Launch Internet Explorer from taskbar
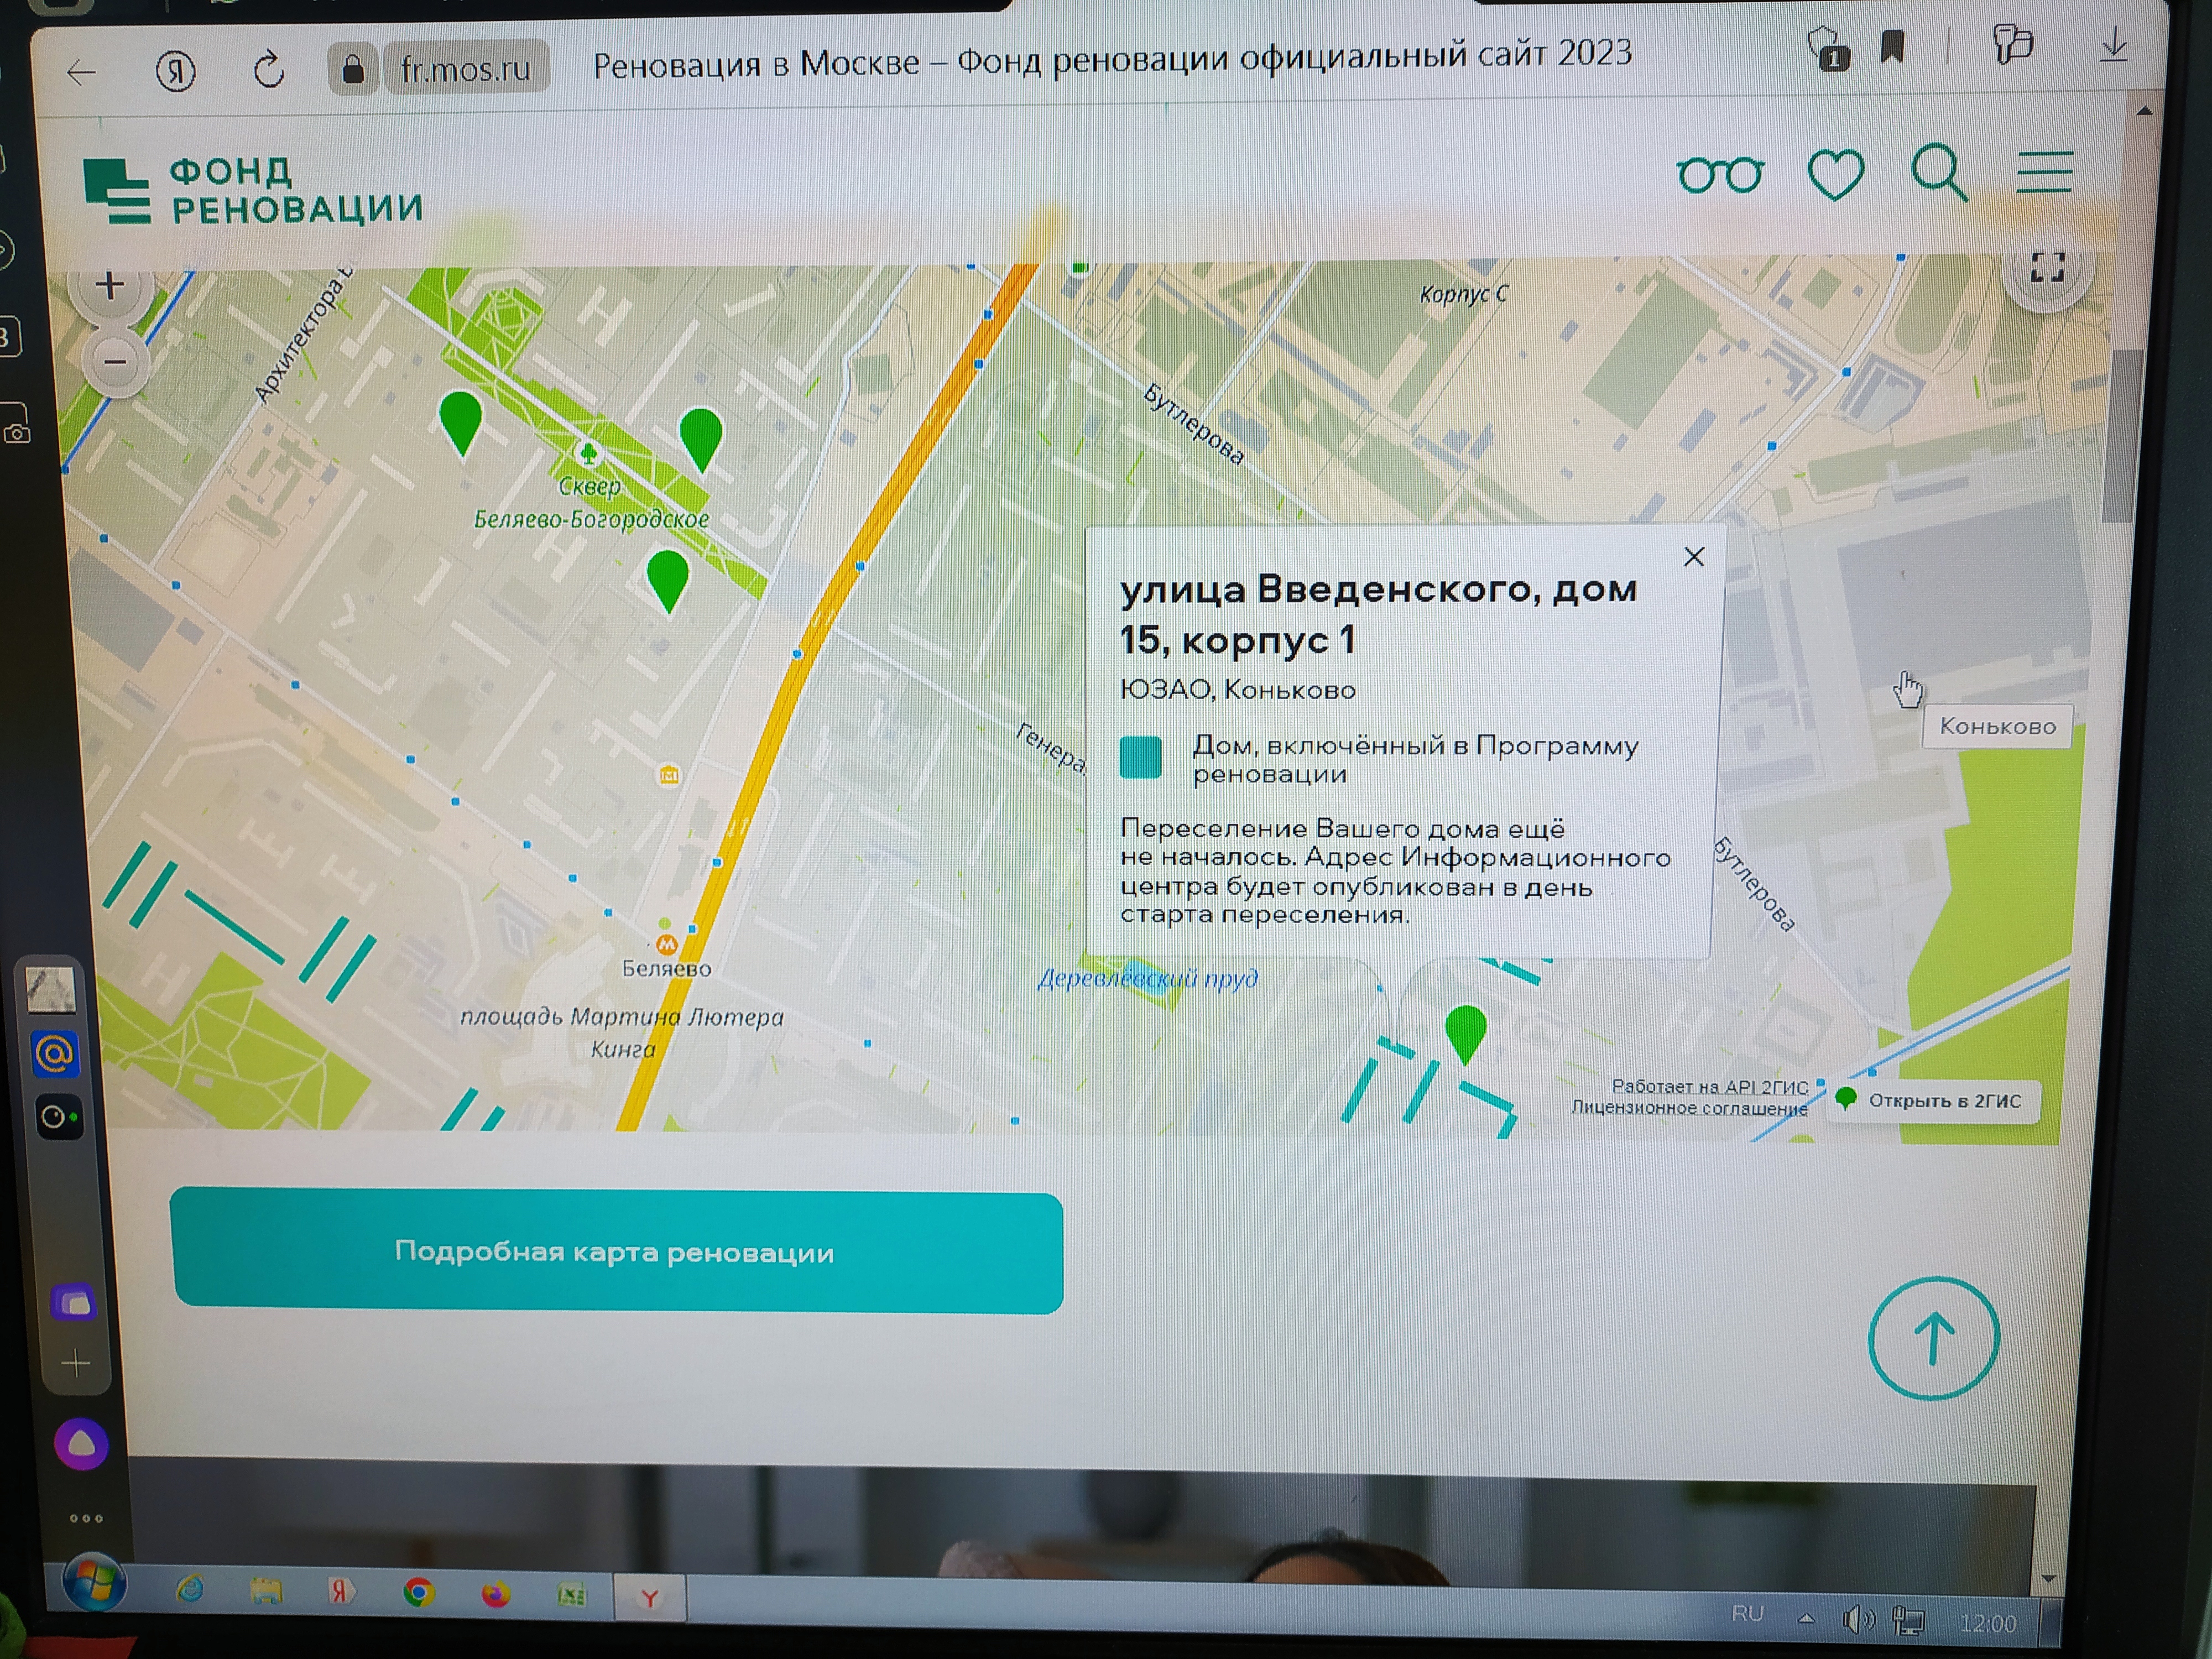The width and height of the screenshot is (2212, 1659). (190, 1589)
